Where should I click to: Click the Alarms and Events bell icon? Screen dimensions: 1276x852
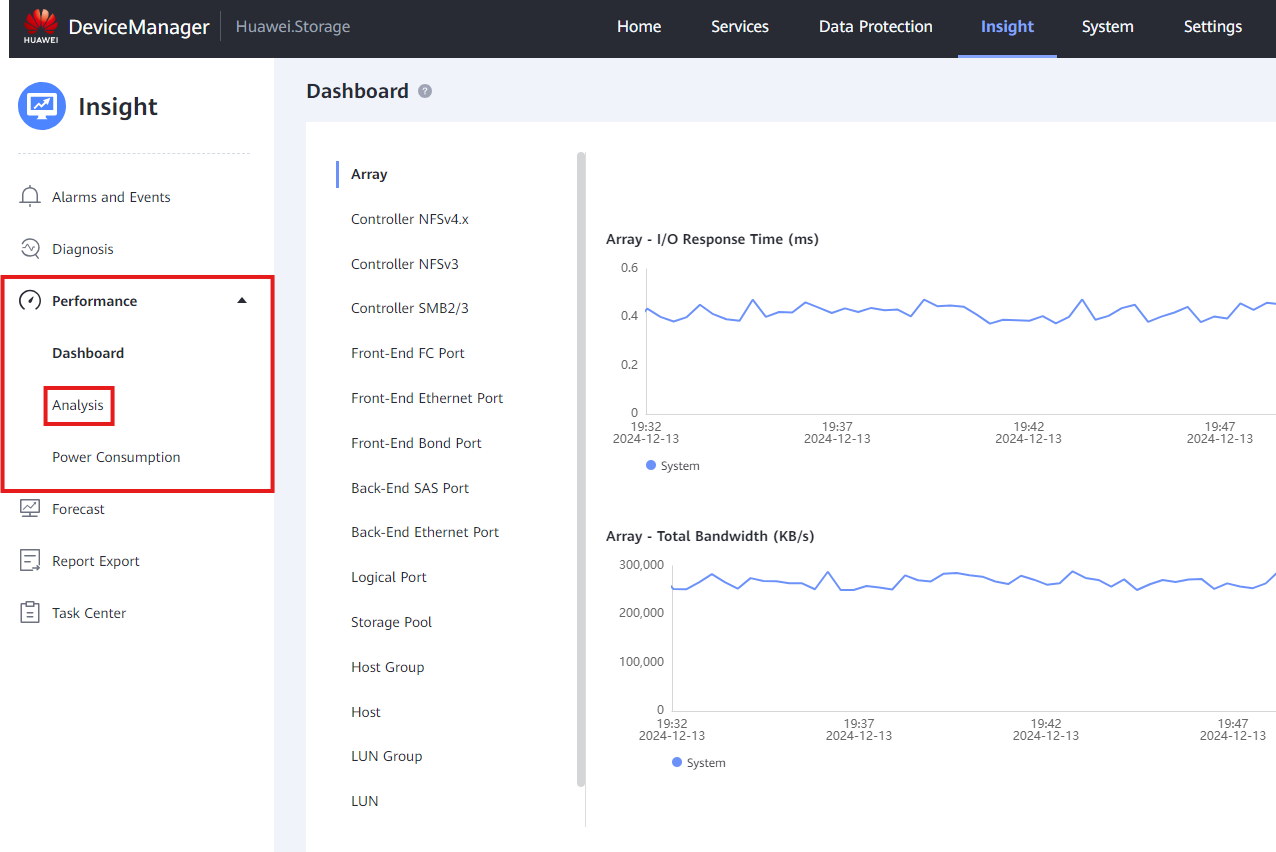click(x=30, y=197)
